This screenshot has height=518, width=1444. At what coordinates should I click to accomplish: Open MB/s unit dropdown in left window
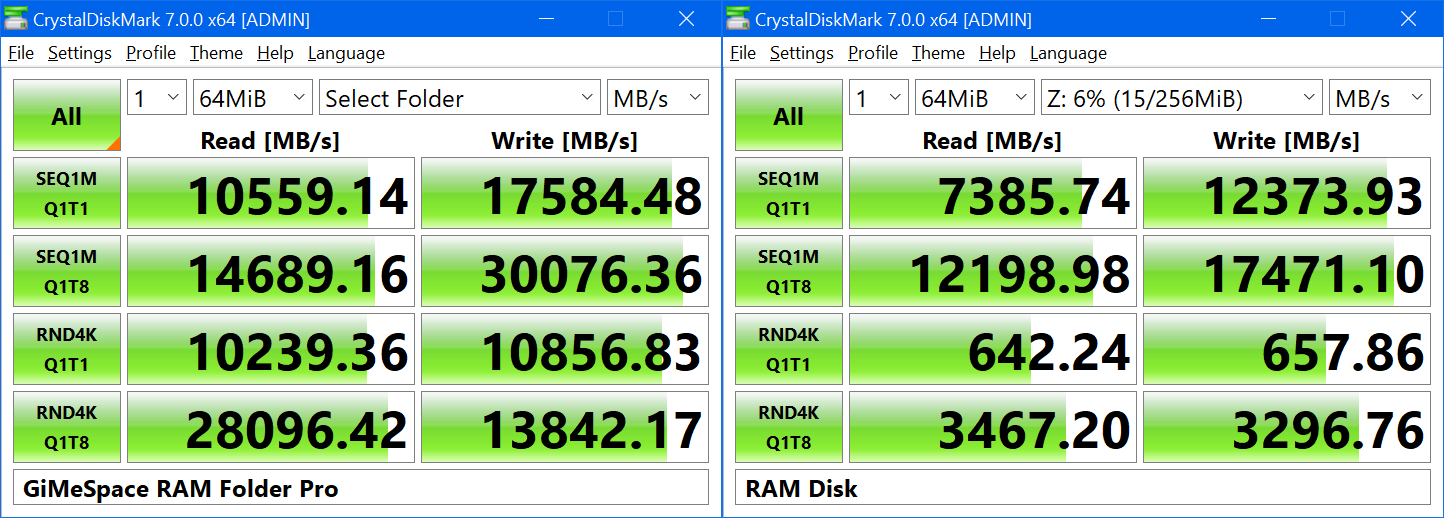click(658, 98)
